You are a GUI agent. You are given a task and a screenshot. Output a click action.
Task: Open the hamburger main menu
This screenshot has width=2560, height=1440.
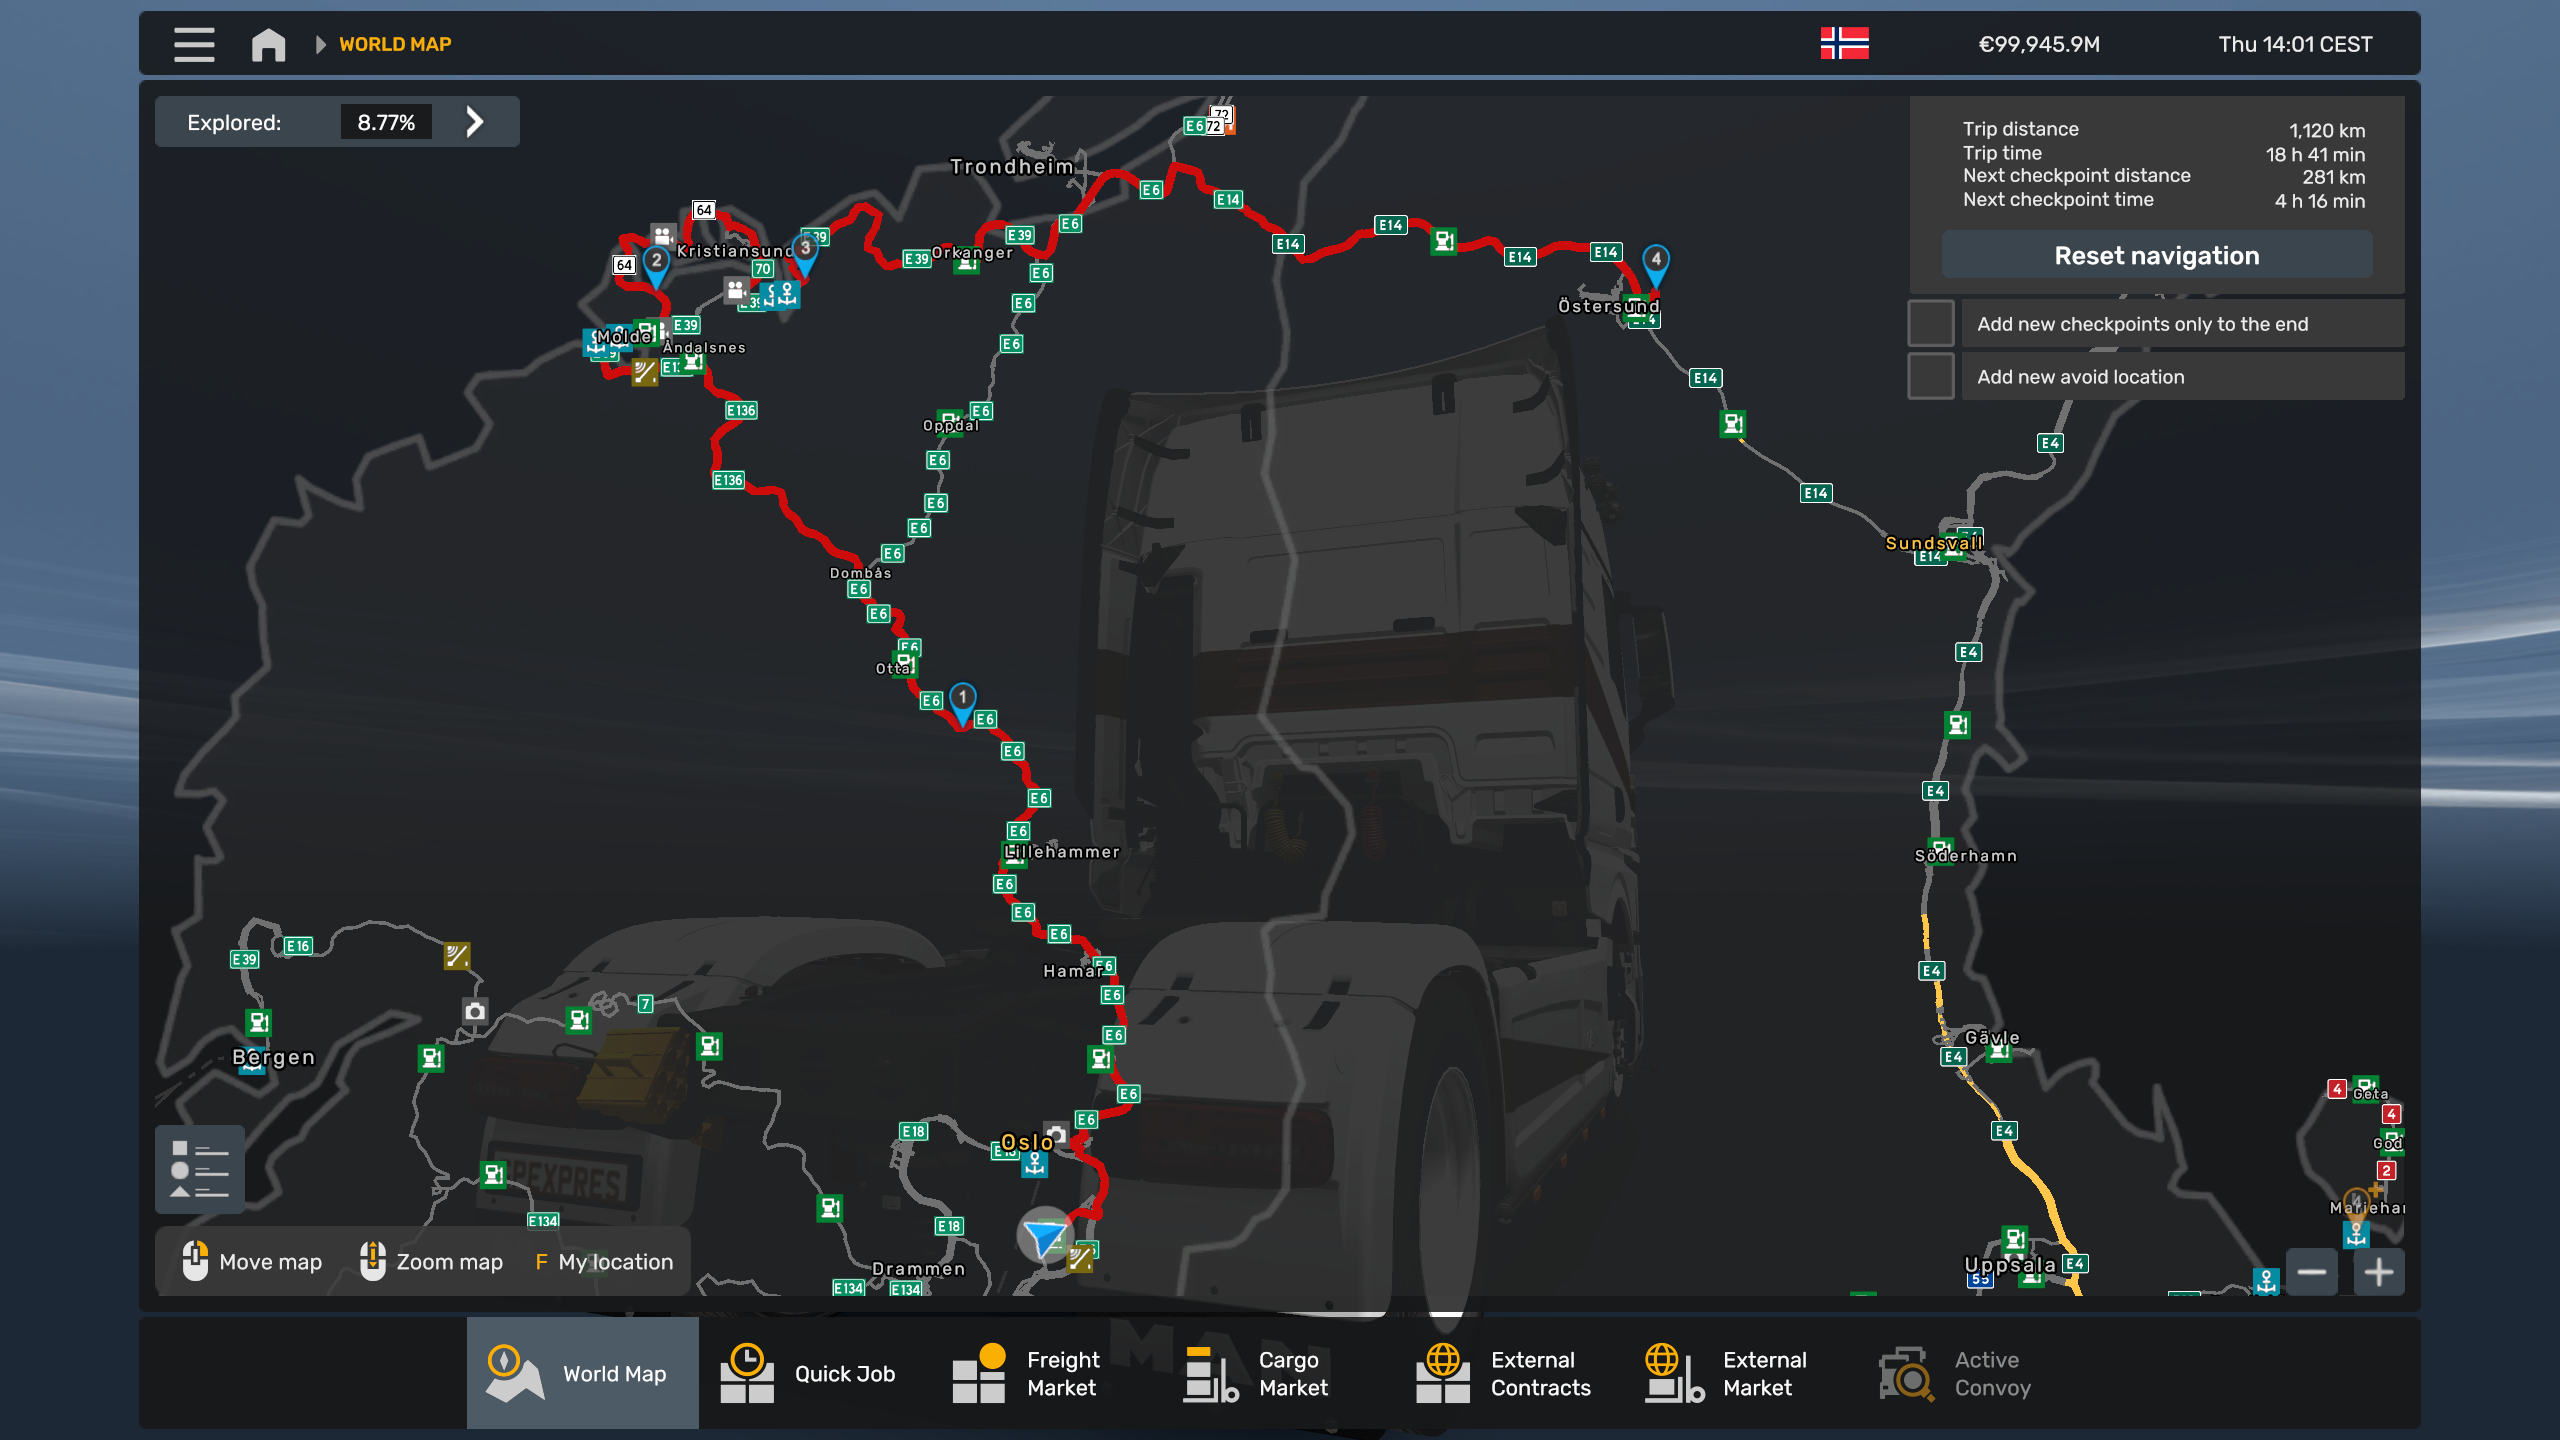pos(194,44)
